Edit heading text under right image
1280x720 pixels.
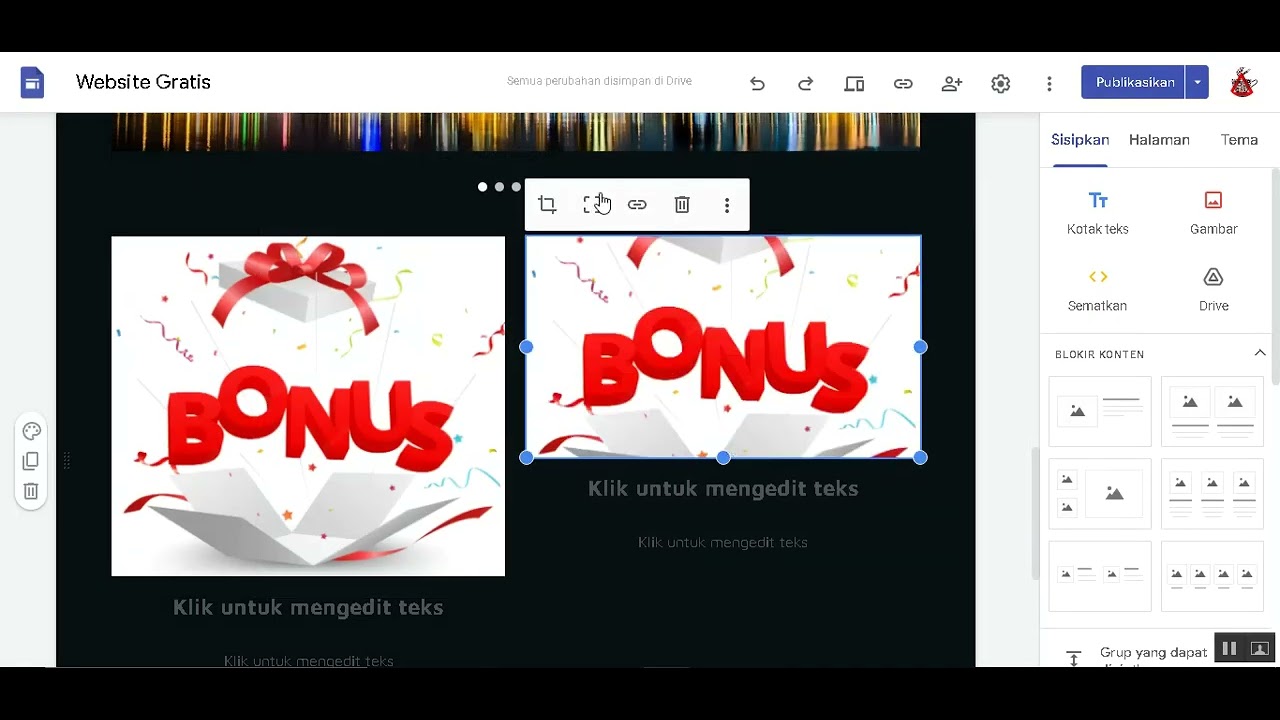(723, 488)
